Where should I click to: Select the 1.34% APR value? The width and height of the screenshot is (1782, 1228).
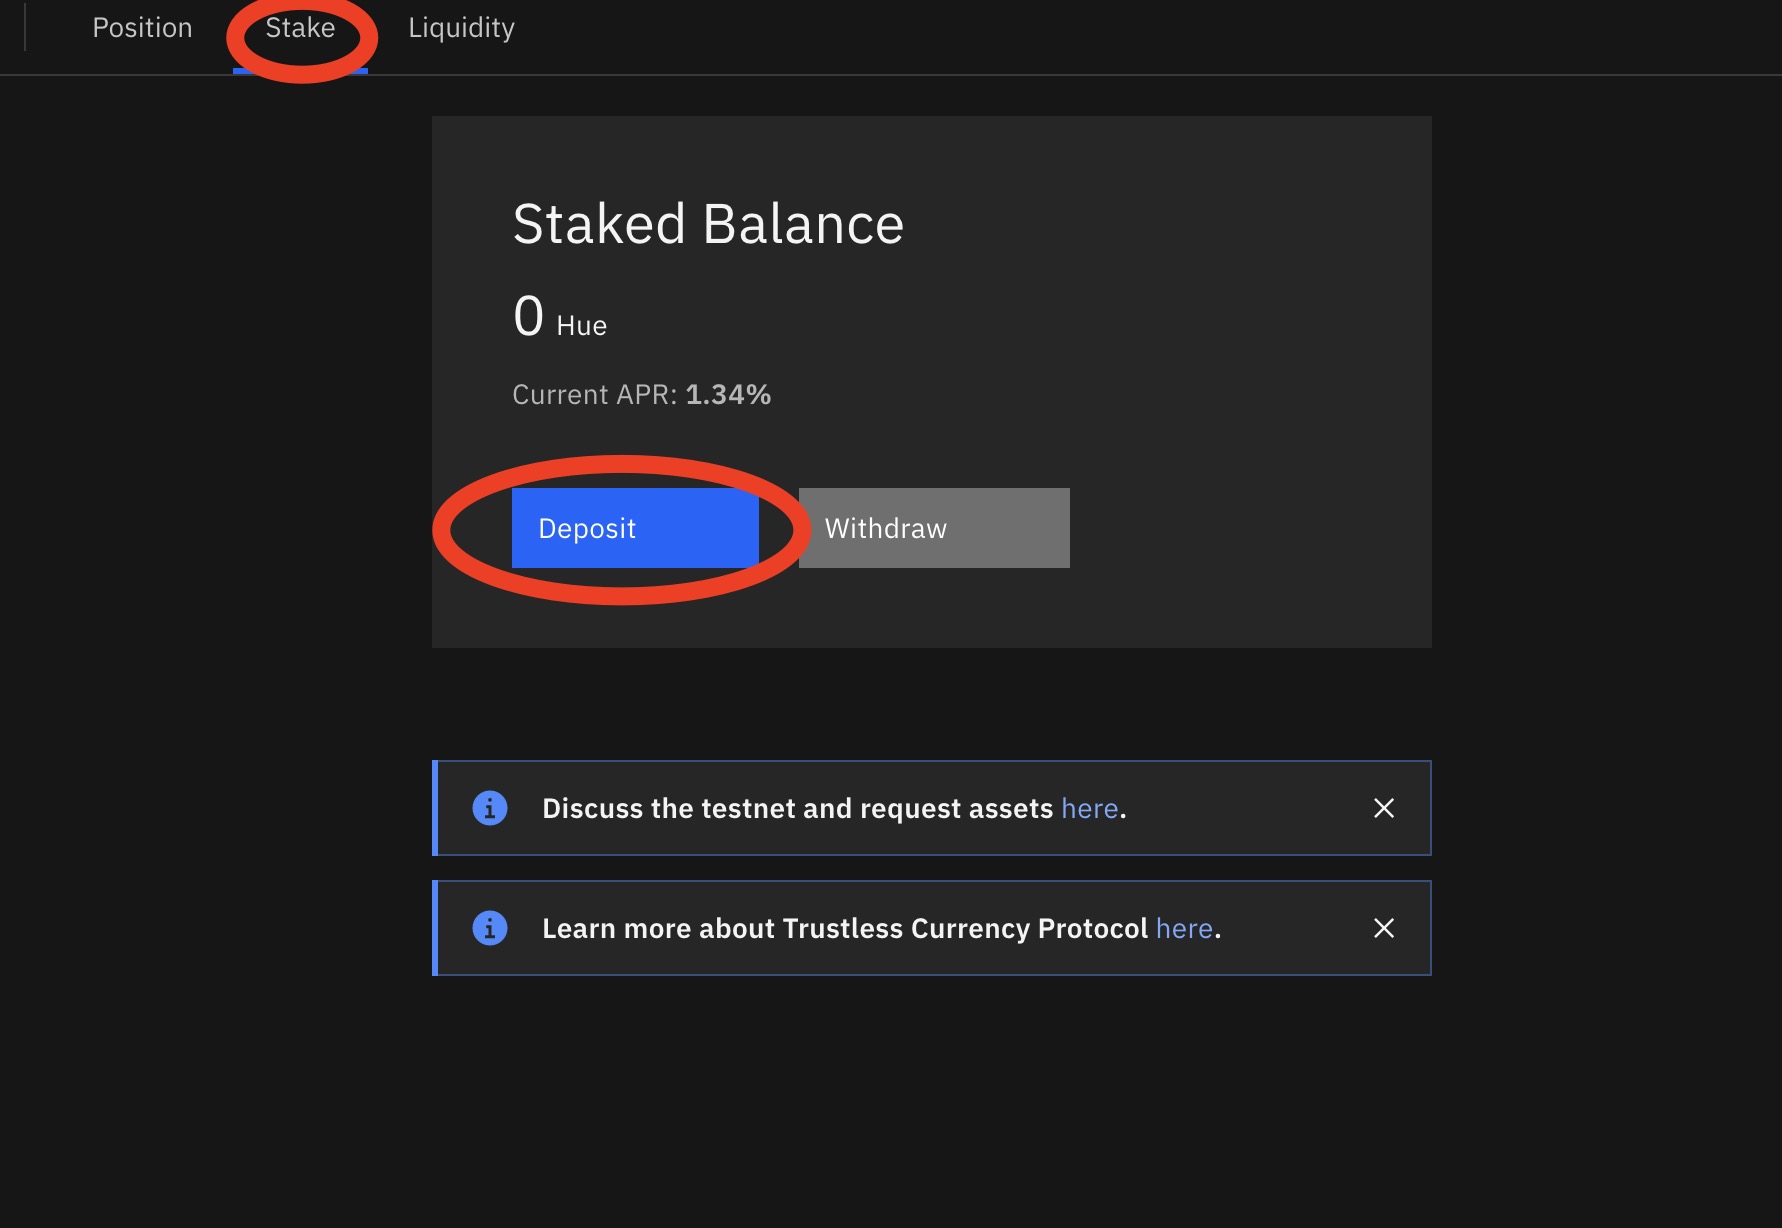[728, 395]
